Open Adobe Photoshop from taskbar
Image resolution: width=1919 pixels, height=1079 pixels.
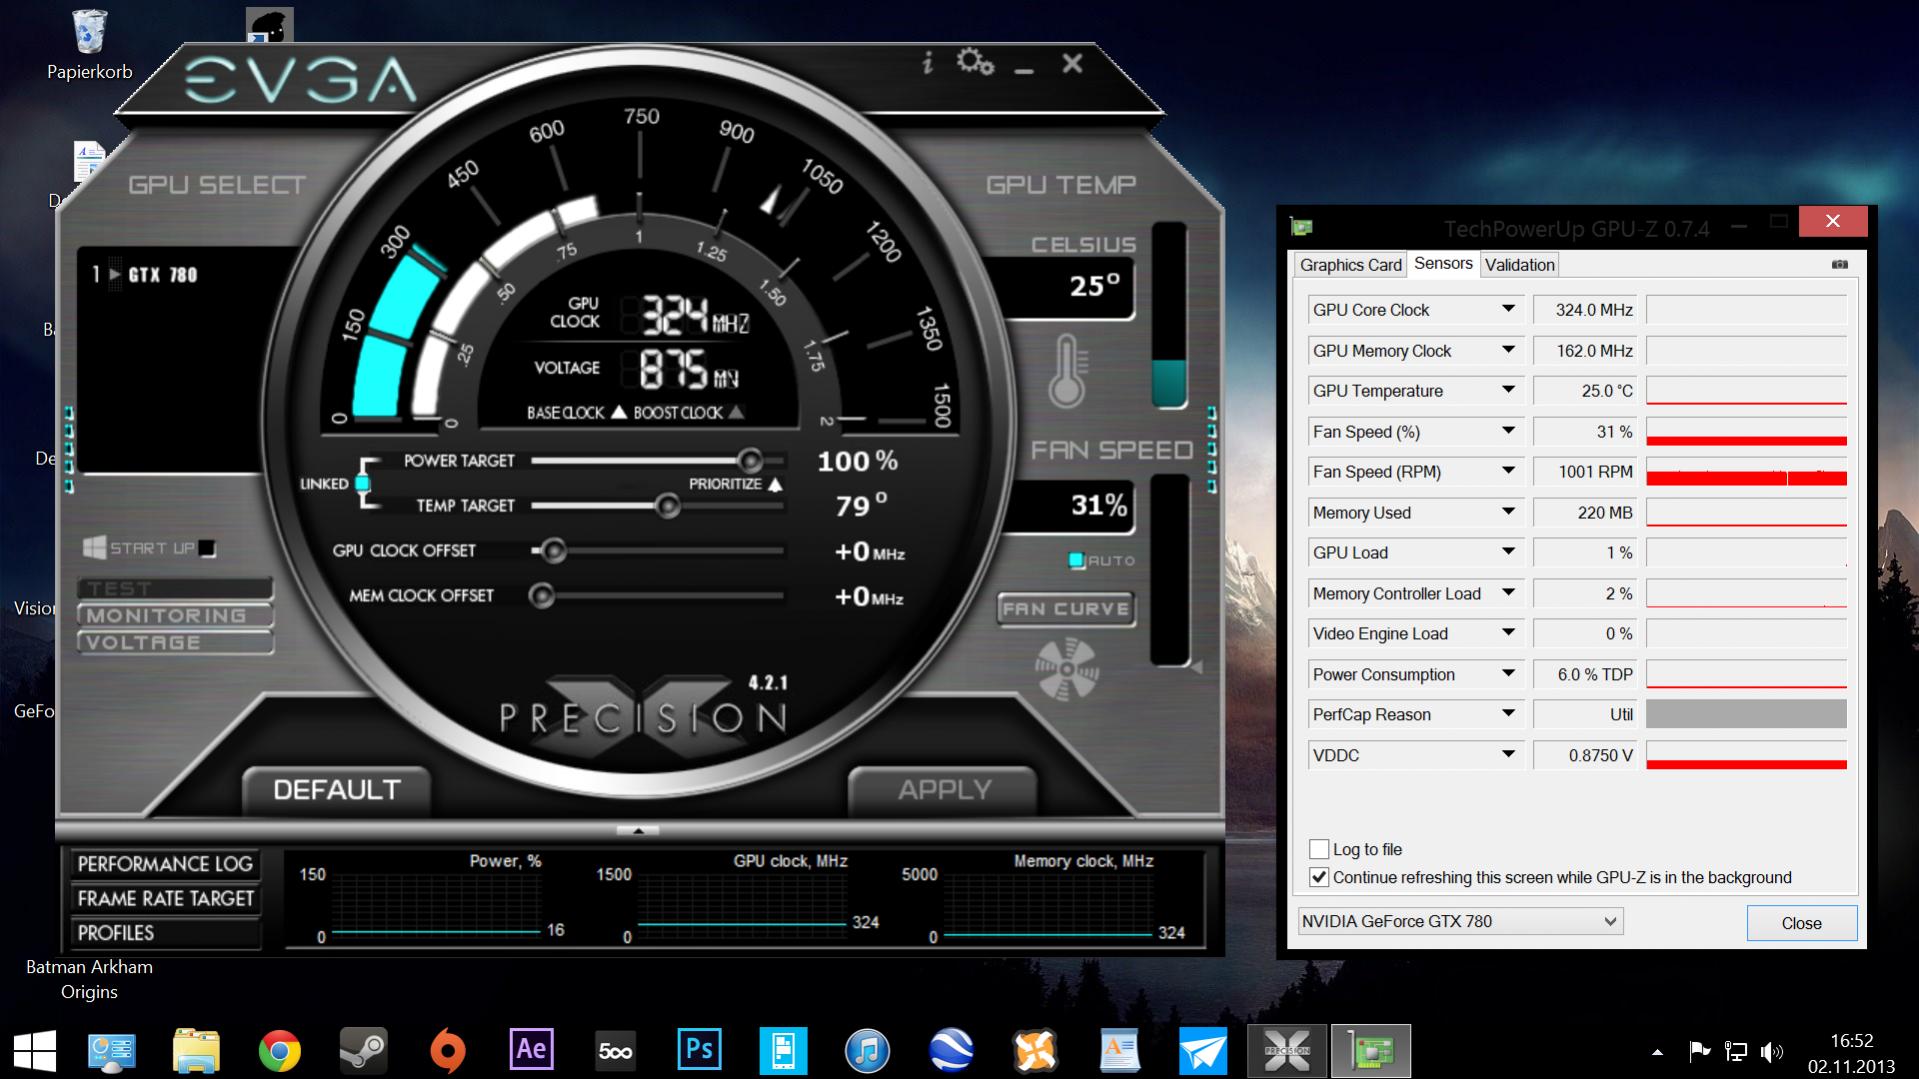click(x=699, y=1051)
